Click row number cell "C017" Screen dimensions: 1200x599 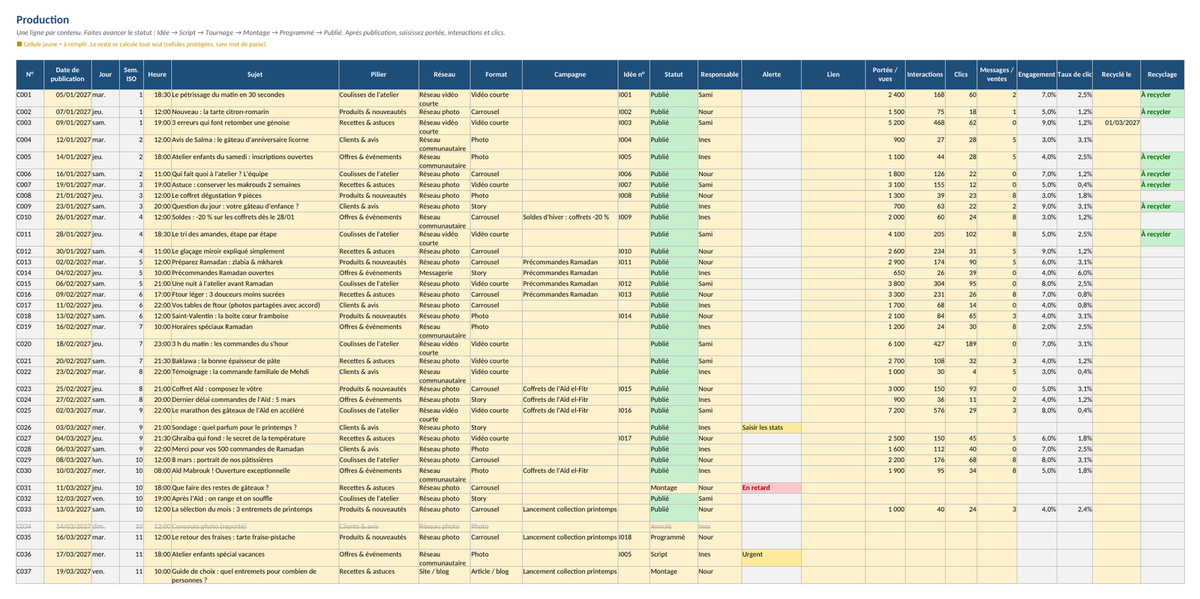click(x=29, y=305)
